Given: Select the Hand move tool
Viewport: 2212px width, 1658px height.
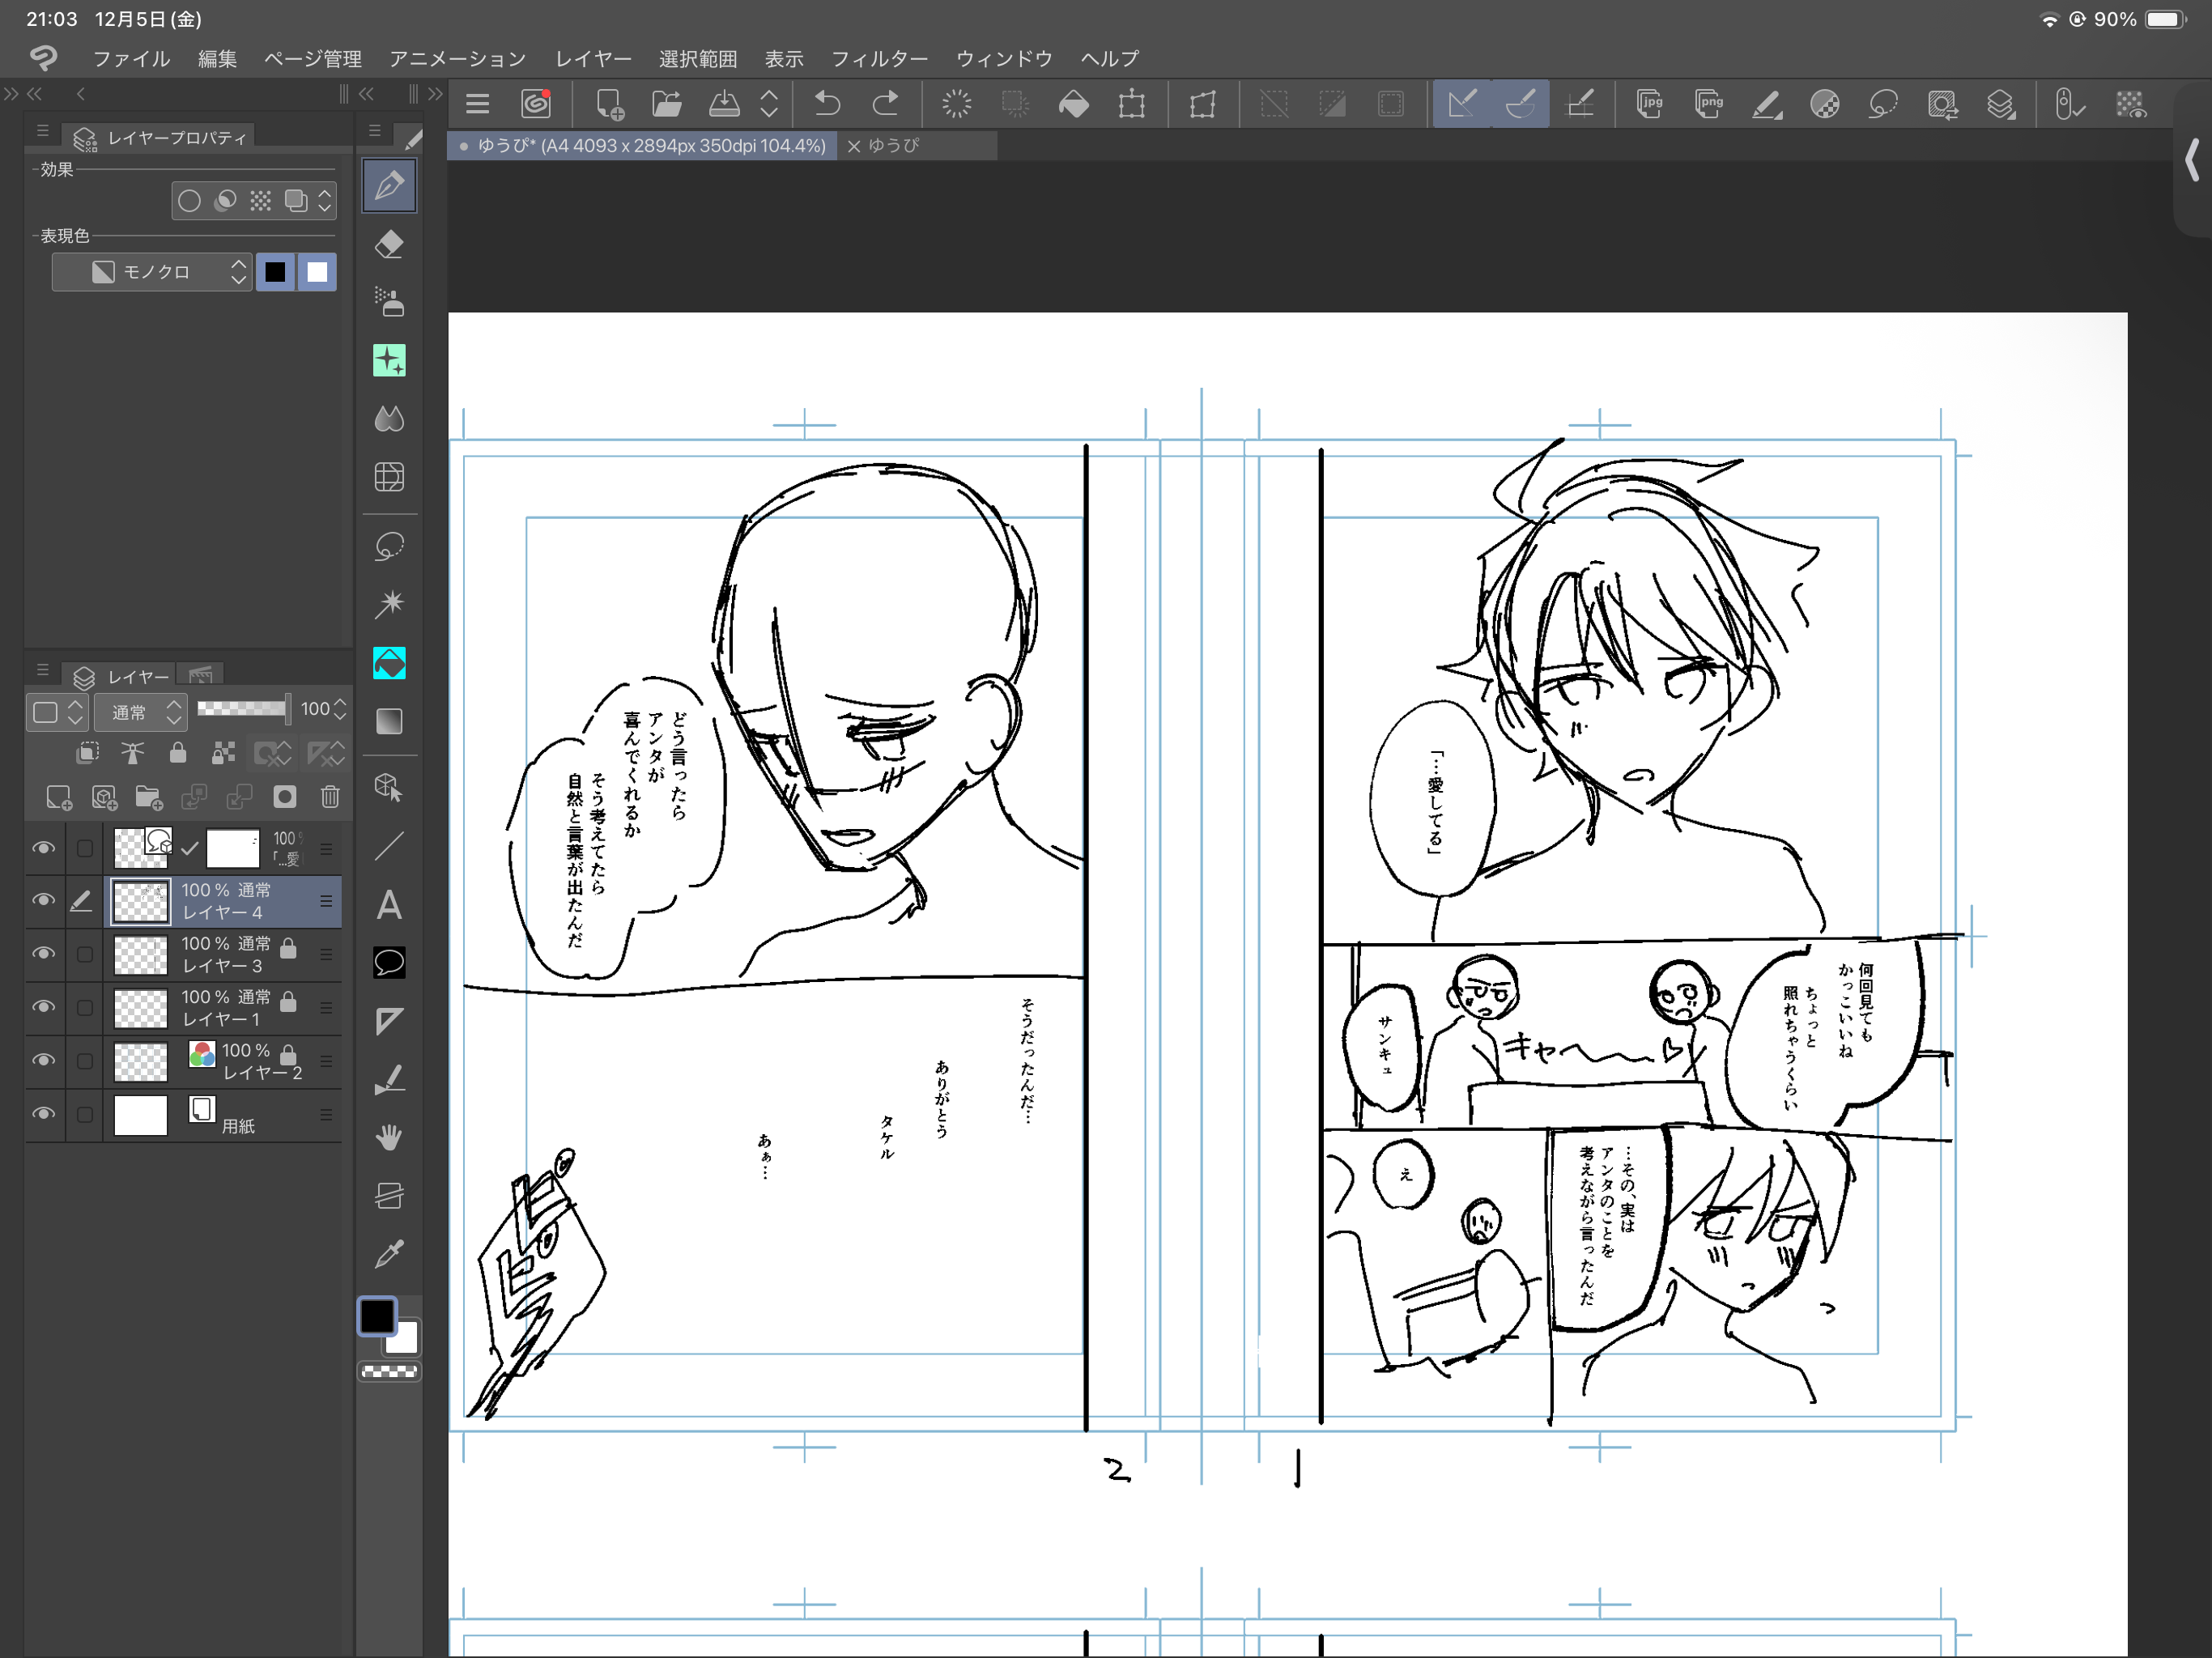Looking at the screenshot, I should click(x=389, y=1137).
